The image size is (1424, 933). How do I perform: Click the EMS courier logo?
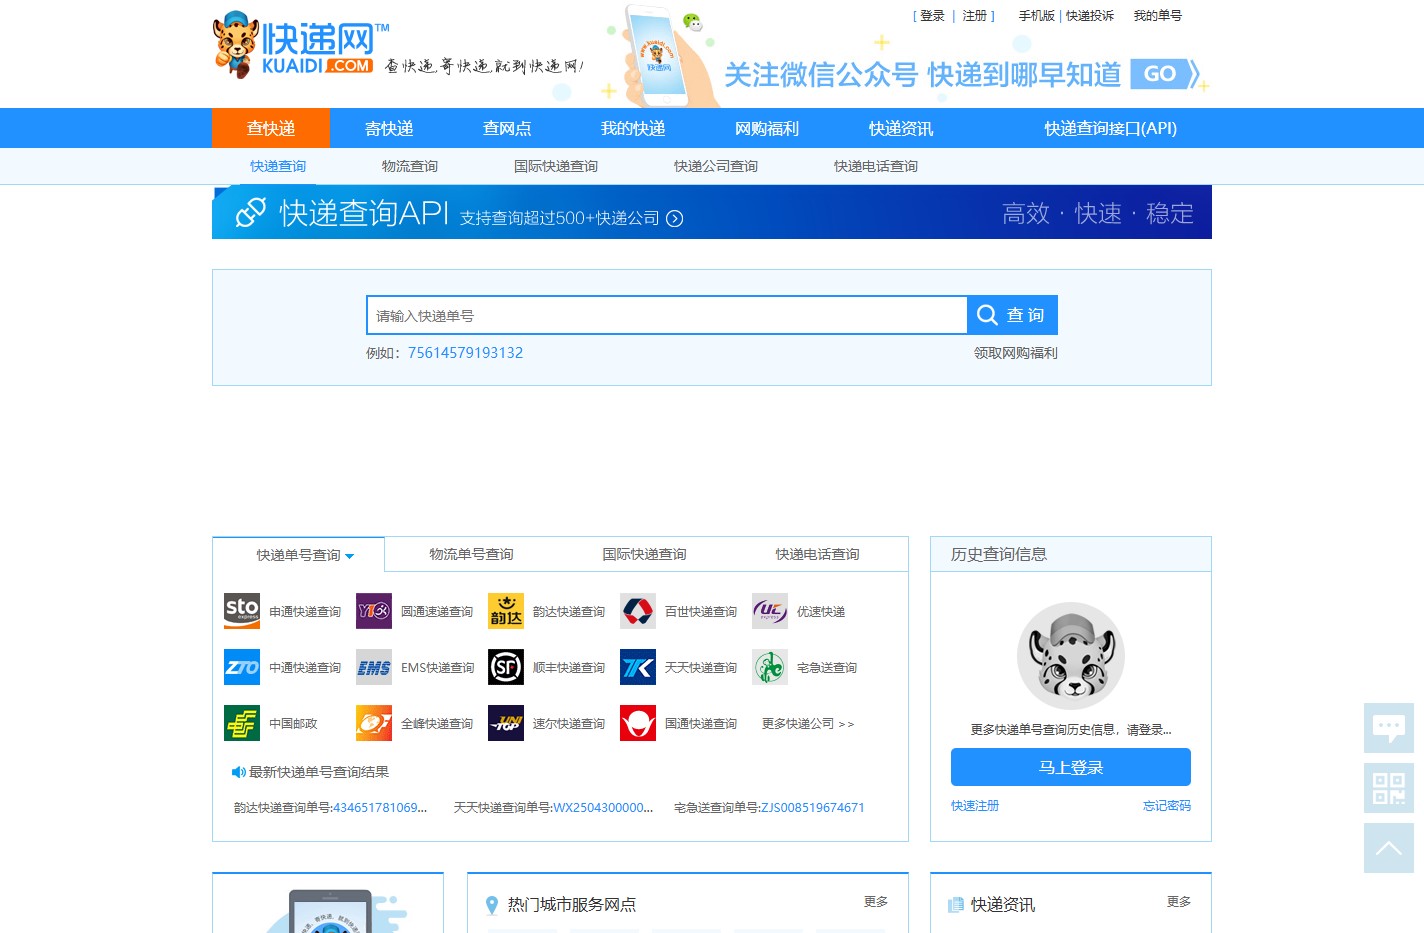(374, 667)
